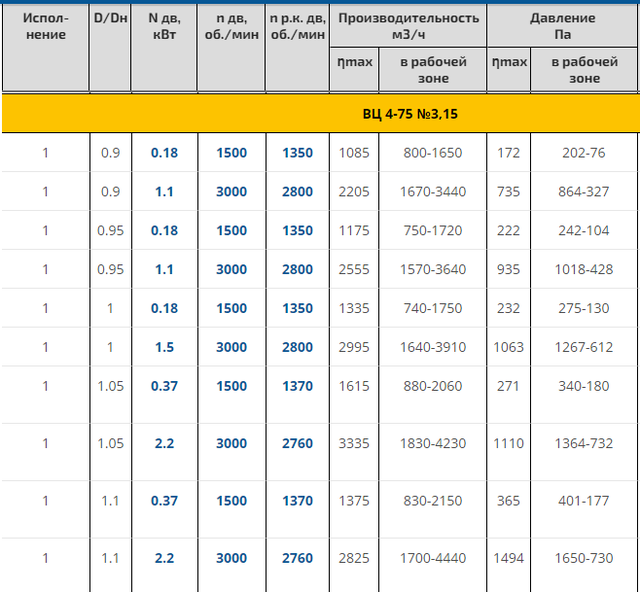
Task: Click the 'Производительность м3/ч' header cell
Action: click(x=408, y=26)
